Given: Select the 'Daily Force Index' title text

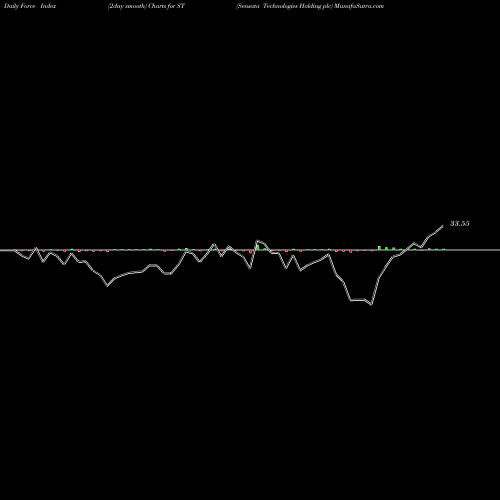Looking at the screenshot, I should (30, 6).
